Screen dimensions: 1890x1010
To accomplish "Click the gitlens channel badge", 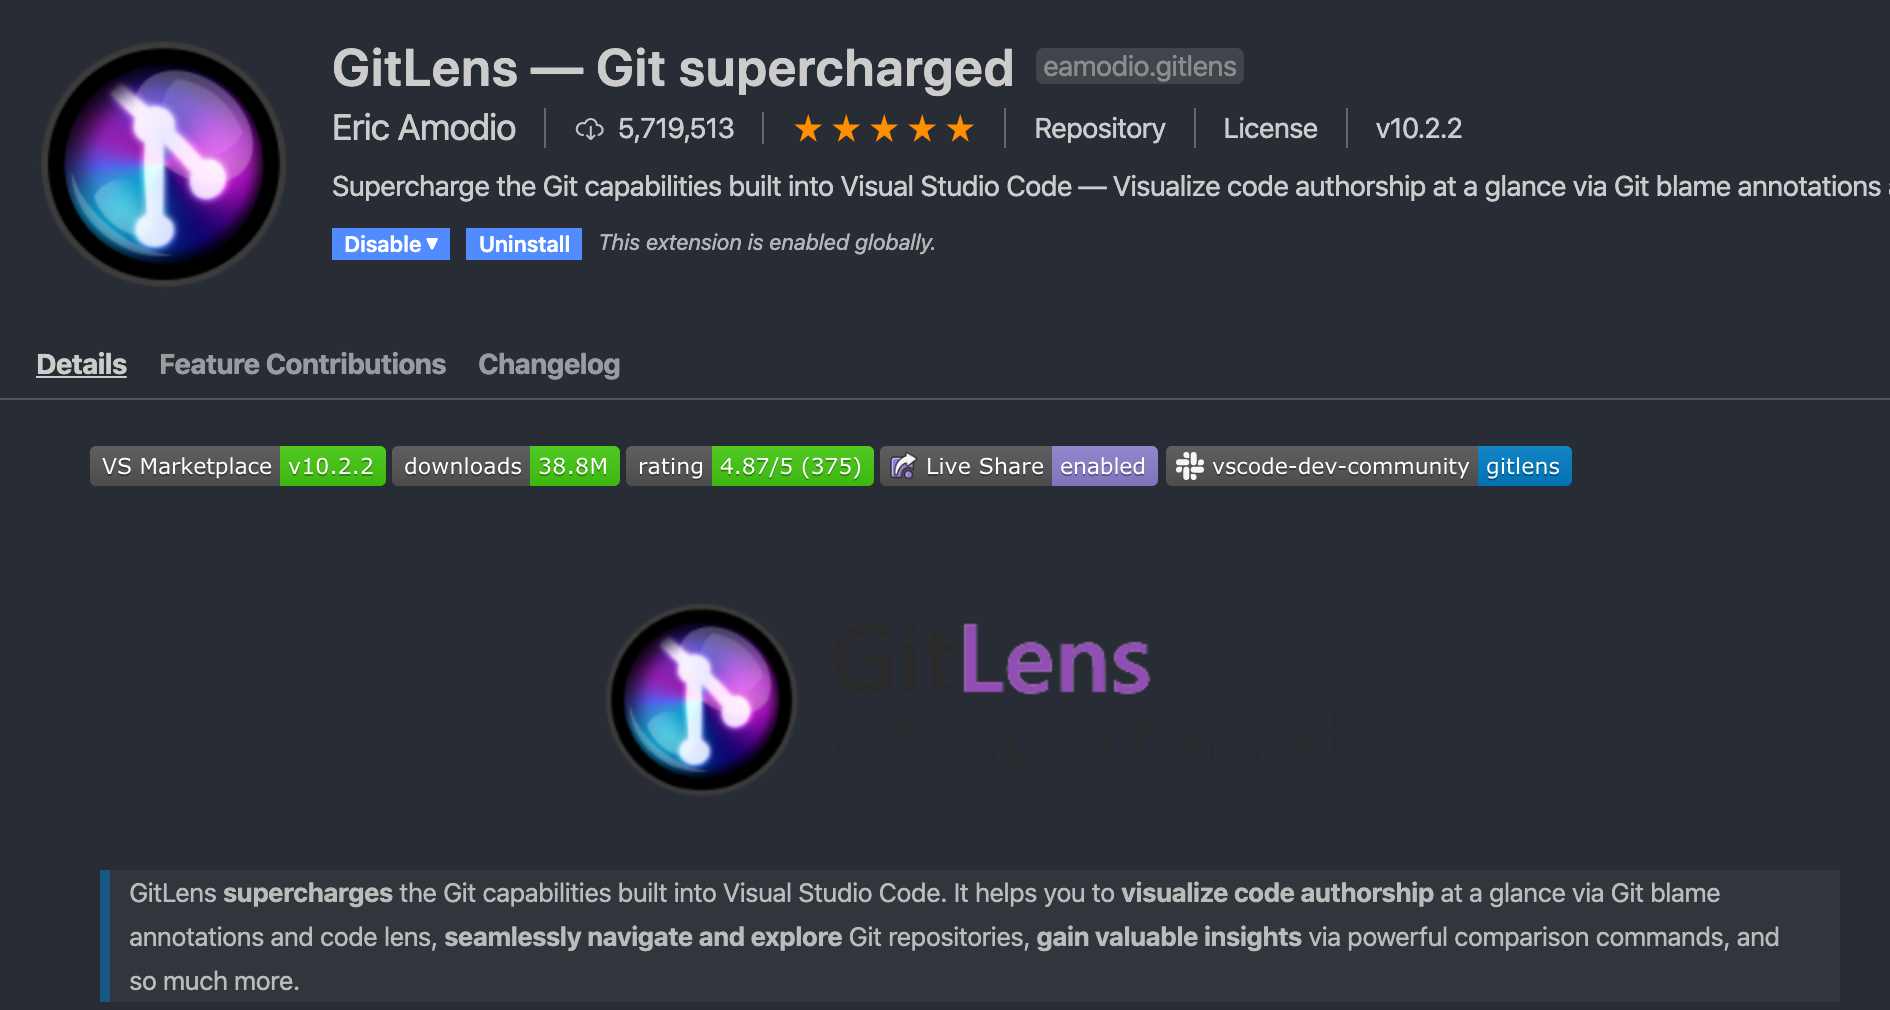I will coord(1522,465).
